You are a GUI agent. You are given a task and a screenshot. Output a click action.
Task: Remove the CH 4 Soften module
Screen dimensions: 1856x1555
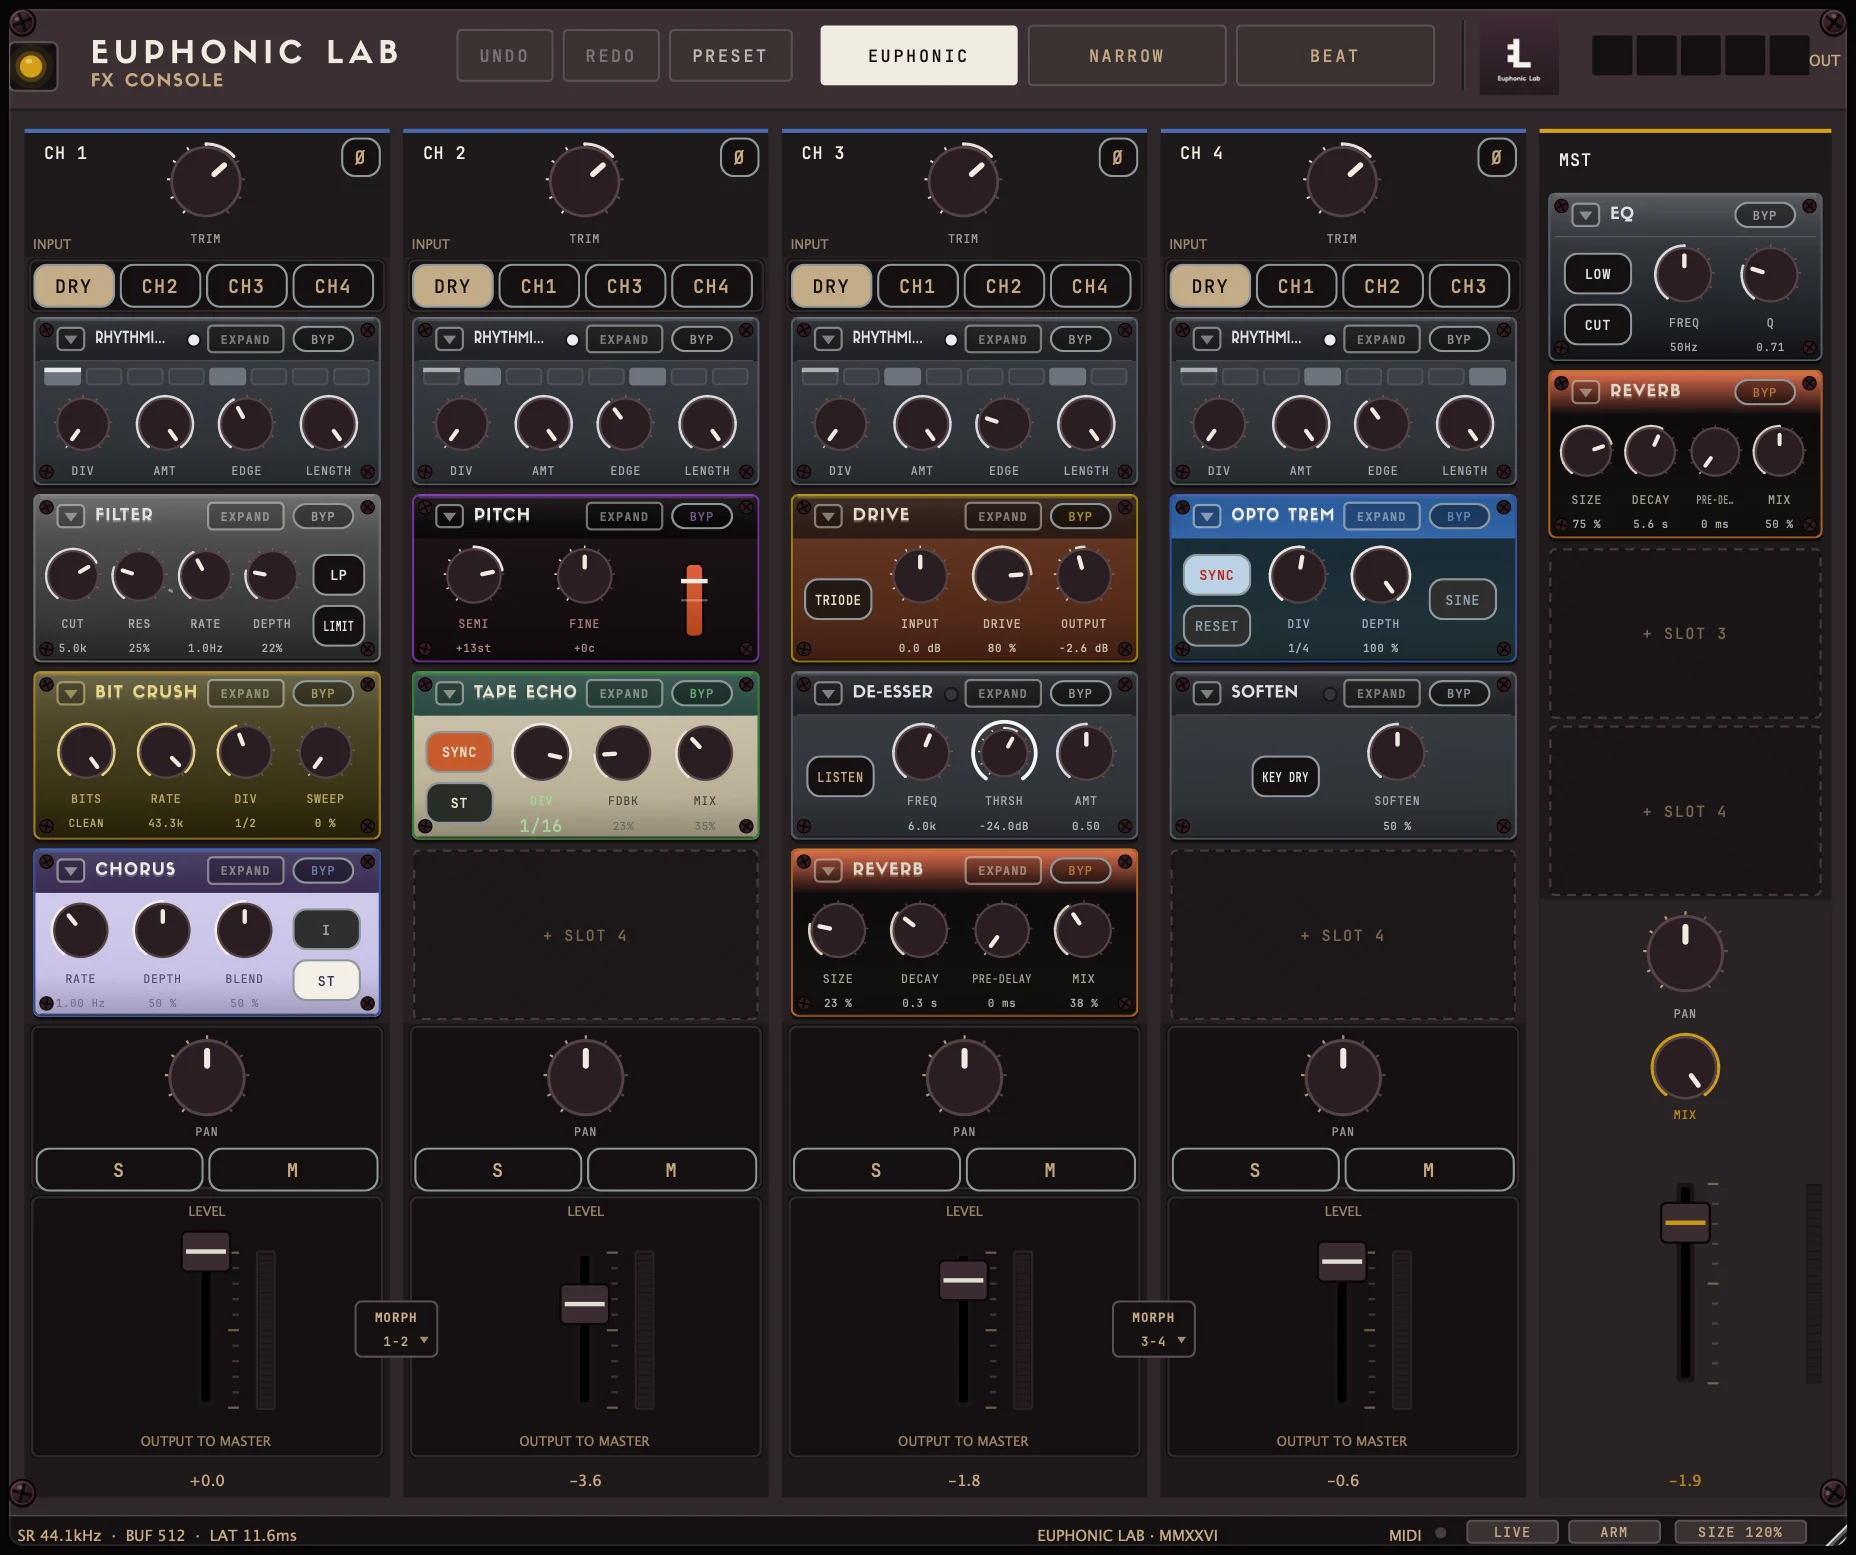1504,685
